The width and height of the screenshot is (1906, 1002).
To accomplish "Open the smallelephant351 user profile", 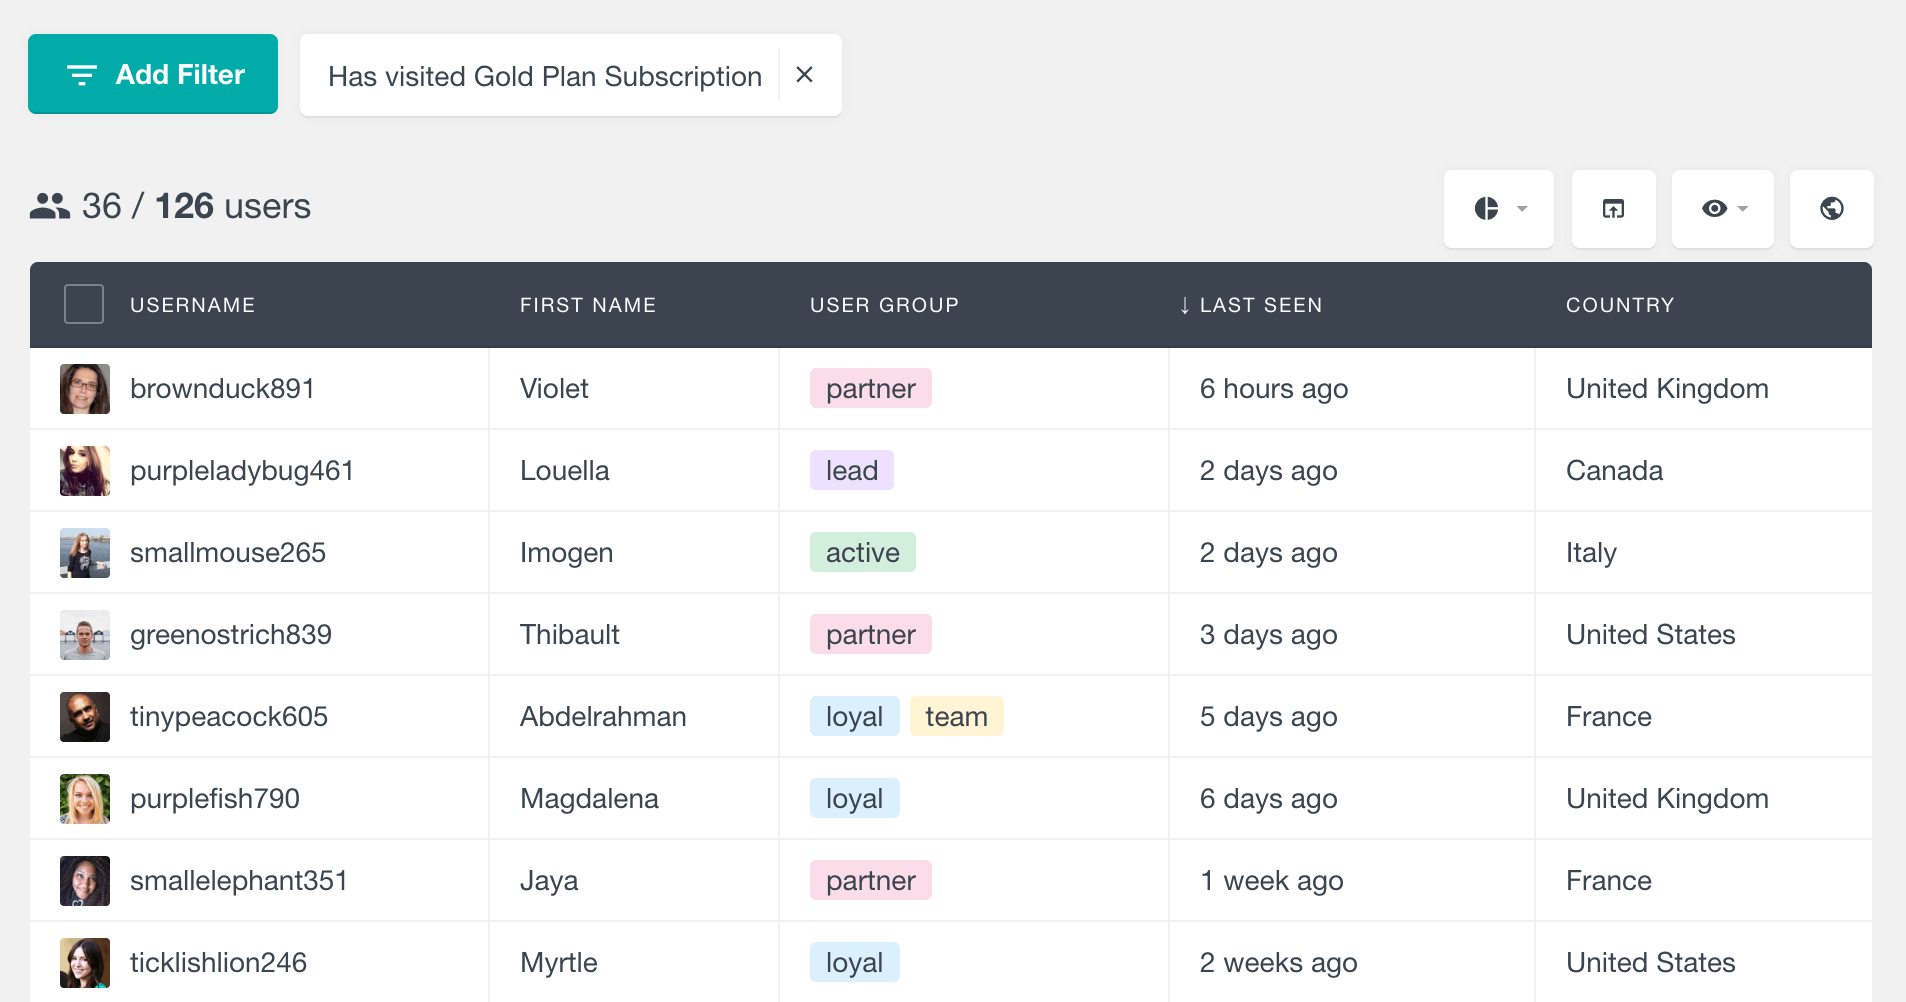I will click(238, 881).
